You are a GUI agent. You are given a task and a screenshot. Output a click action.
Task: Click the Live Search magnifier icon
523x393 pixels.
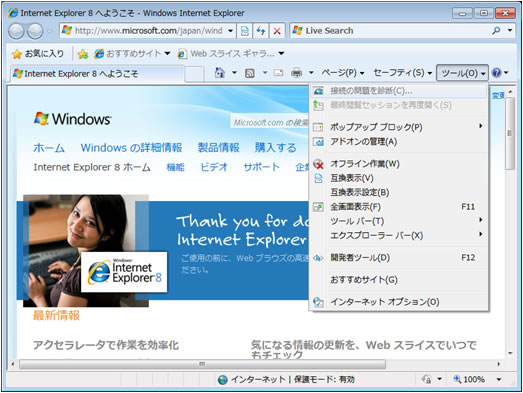tap(496, 31)
